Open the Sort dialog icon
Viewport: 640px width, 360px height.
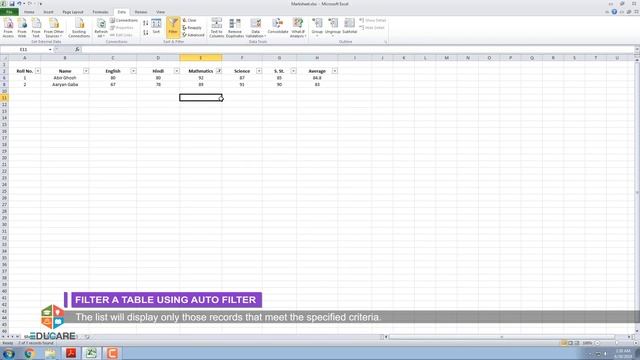click(x=156, y=26)
